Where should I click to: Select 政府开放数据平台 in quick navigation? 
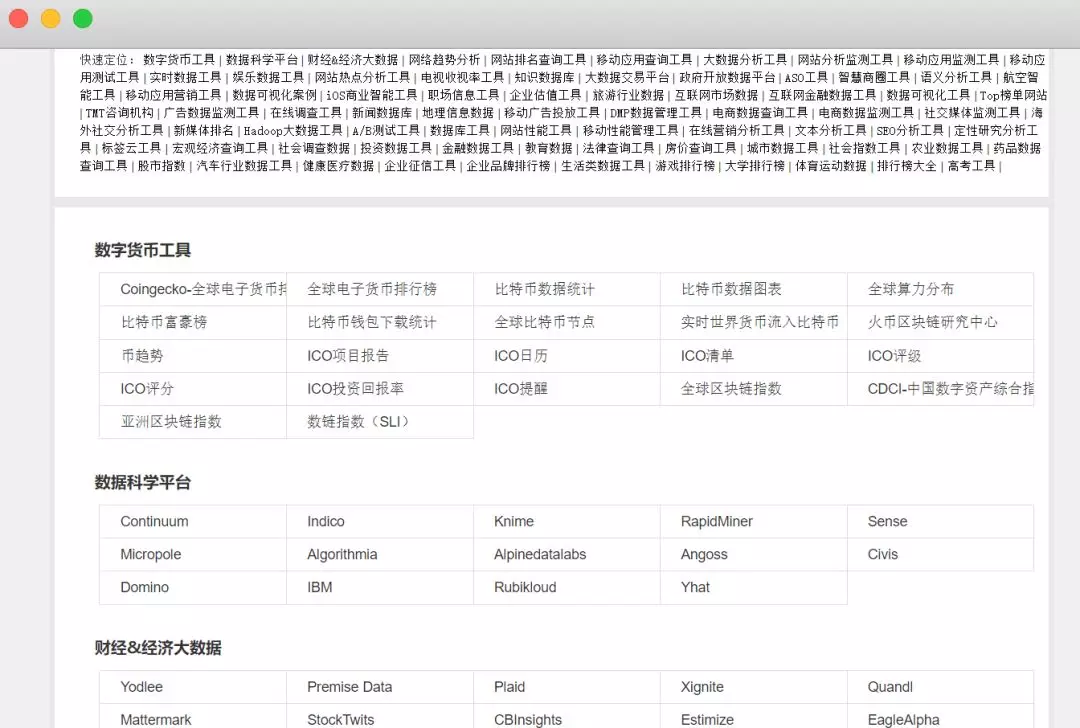(x=727, y=77)
